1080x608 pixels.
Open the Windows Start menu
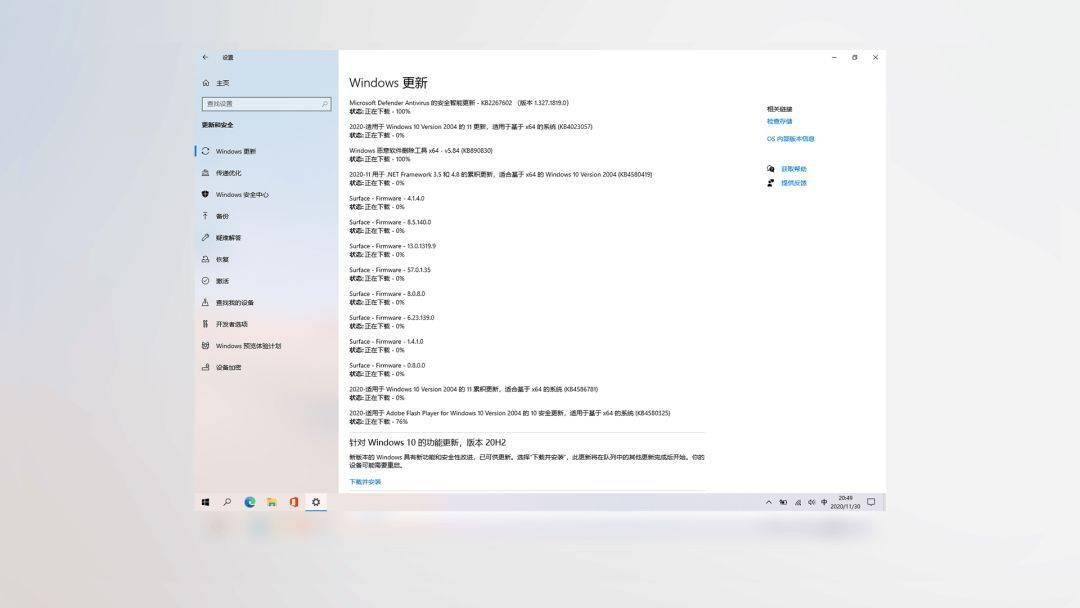pos(205,503)
